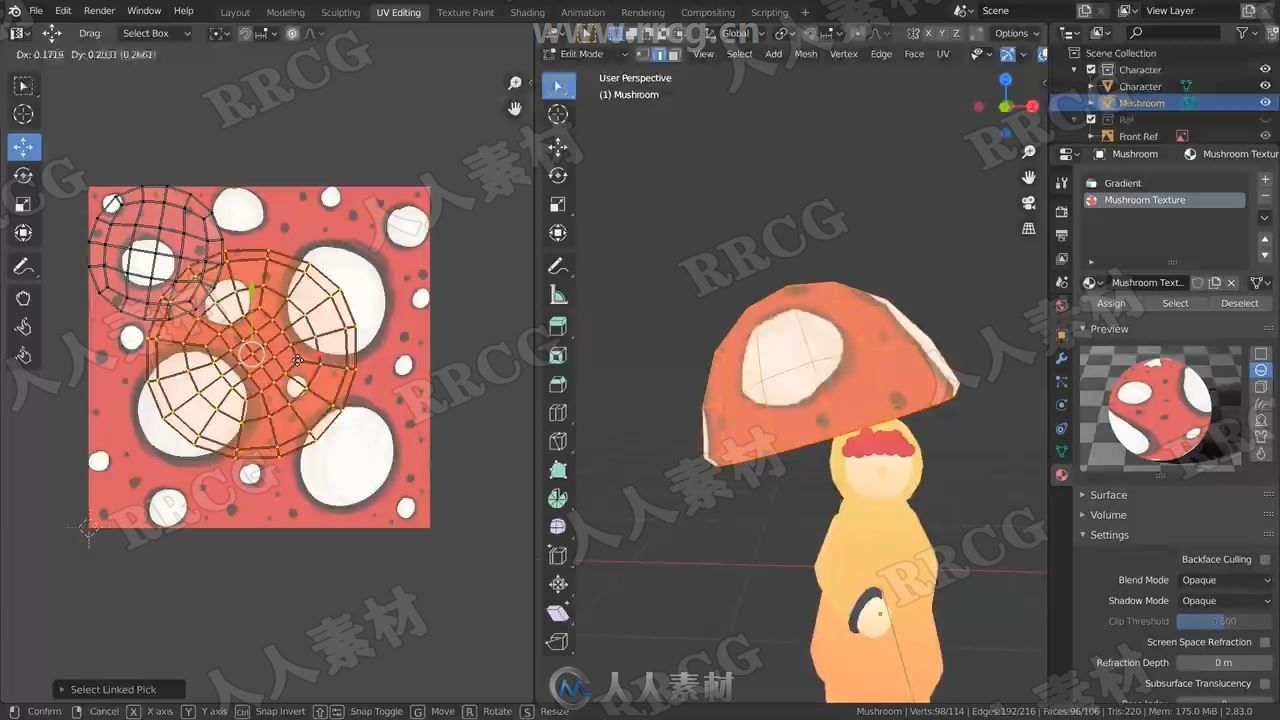Select the Inset Faces tool
This screenshot has width=1280, height=720.
click(x=558, y=355)
